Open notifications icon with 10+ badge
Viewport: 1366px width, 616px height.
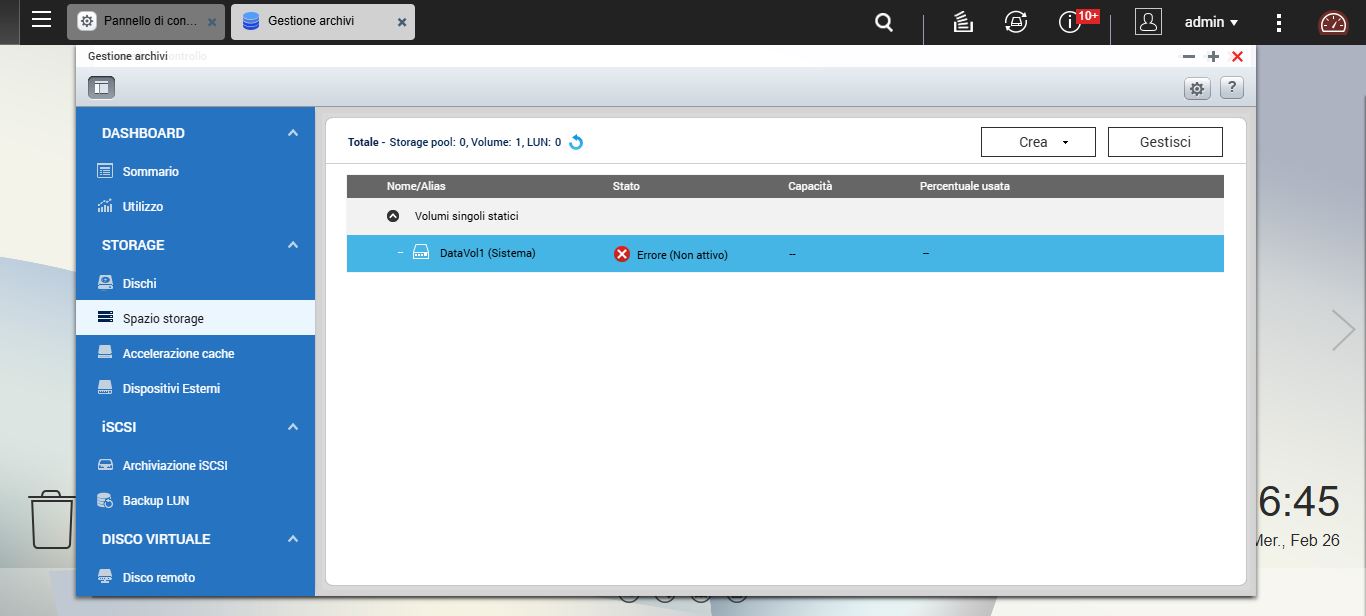[1071, 22]
